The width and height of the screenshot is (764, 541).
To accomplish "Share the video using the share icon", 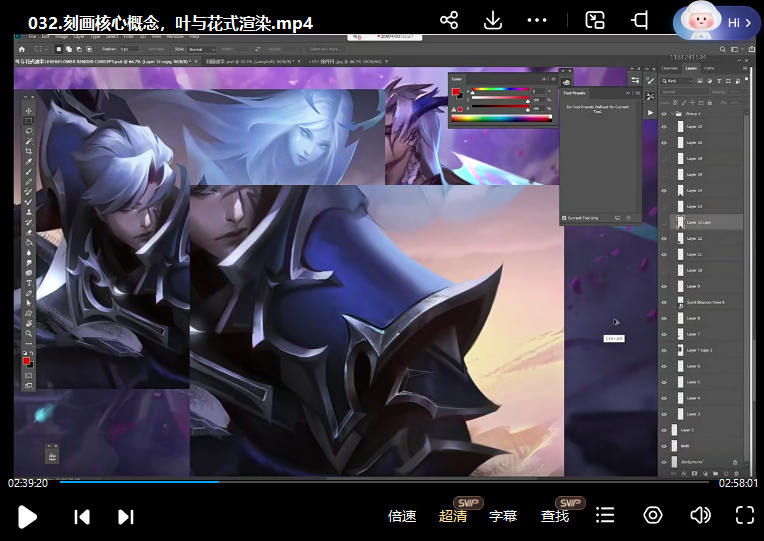I will click(x=449, y=20).
